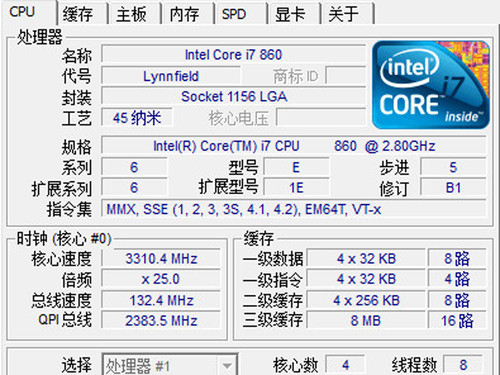Click the processor name field Intel Core i7 860
The image size is (500, 375).
click(x=233, y=54)
